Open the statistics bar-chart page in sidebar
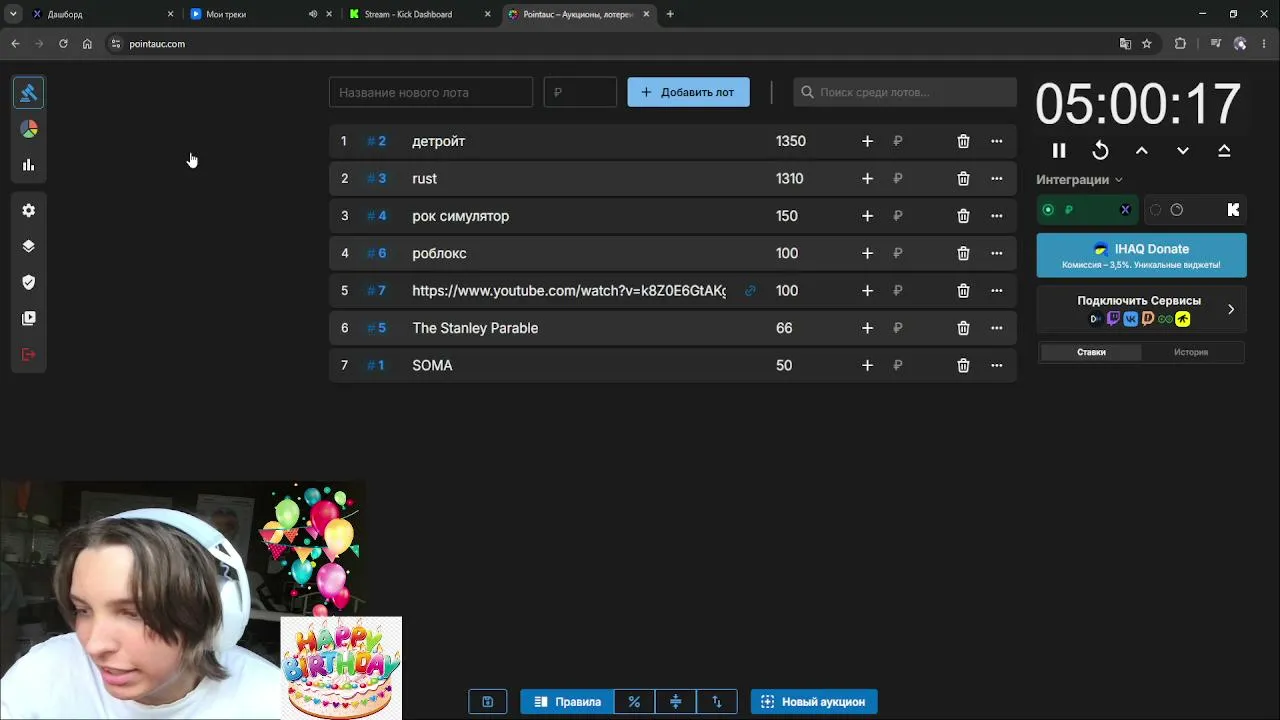 tap(28, 165)
